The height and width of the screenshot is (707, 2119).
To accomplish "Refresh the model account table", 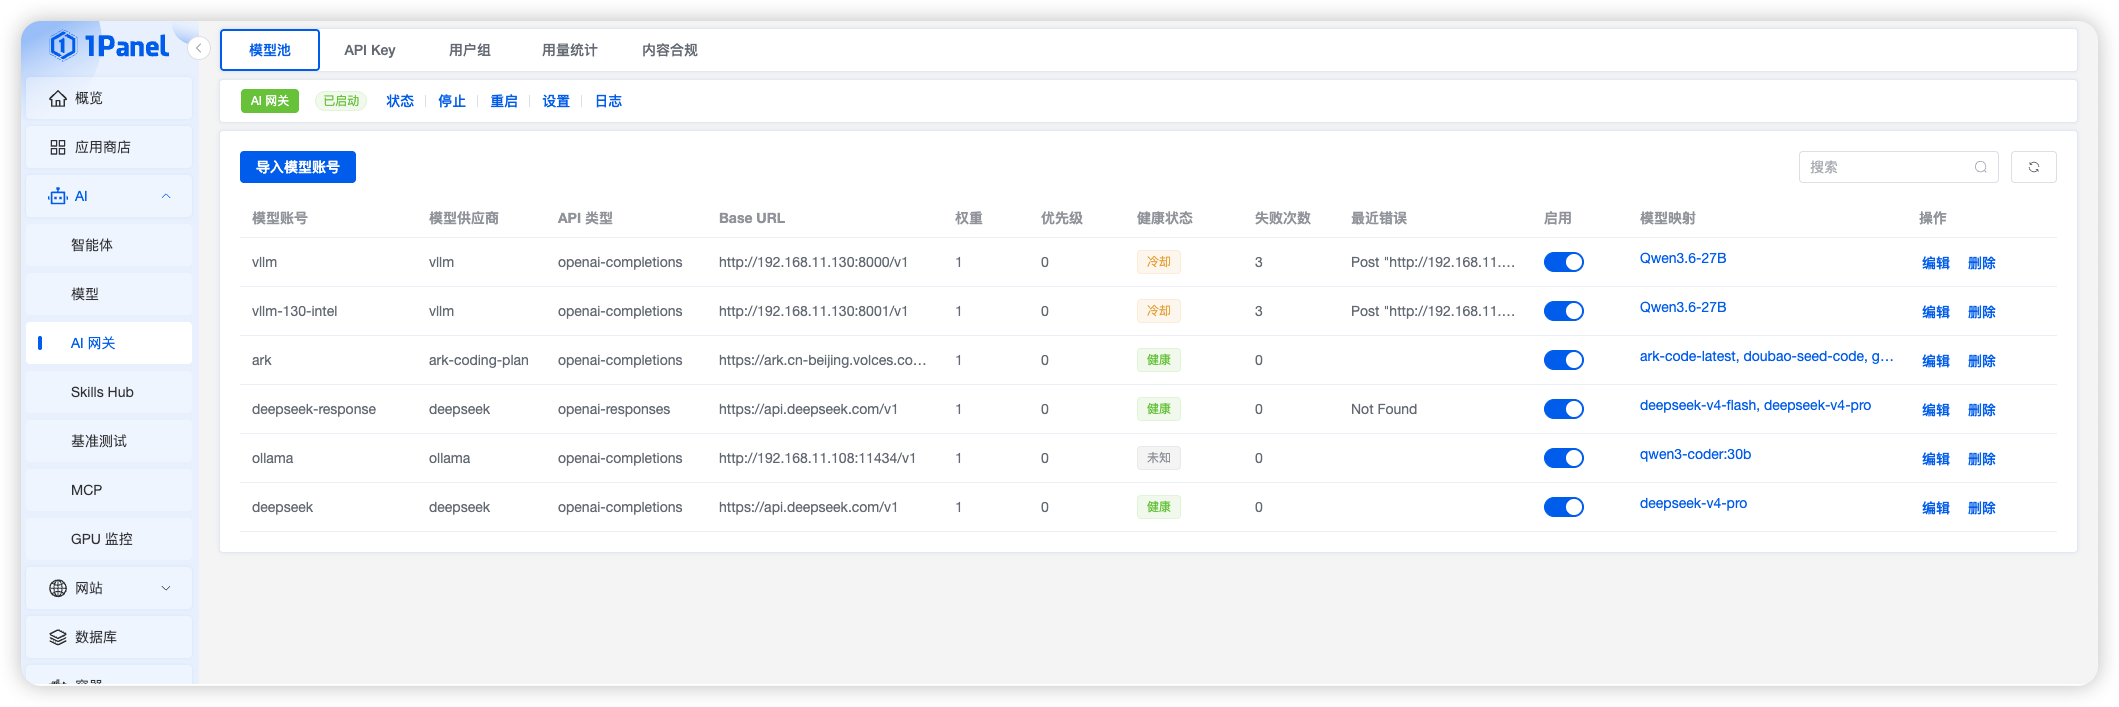I will [x=2033, y=167].
